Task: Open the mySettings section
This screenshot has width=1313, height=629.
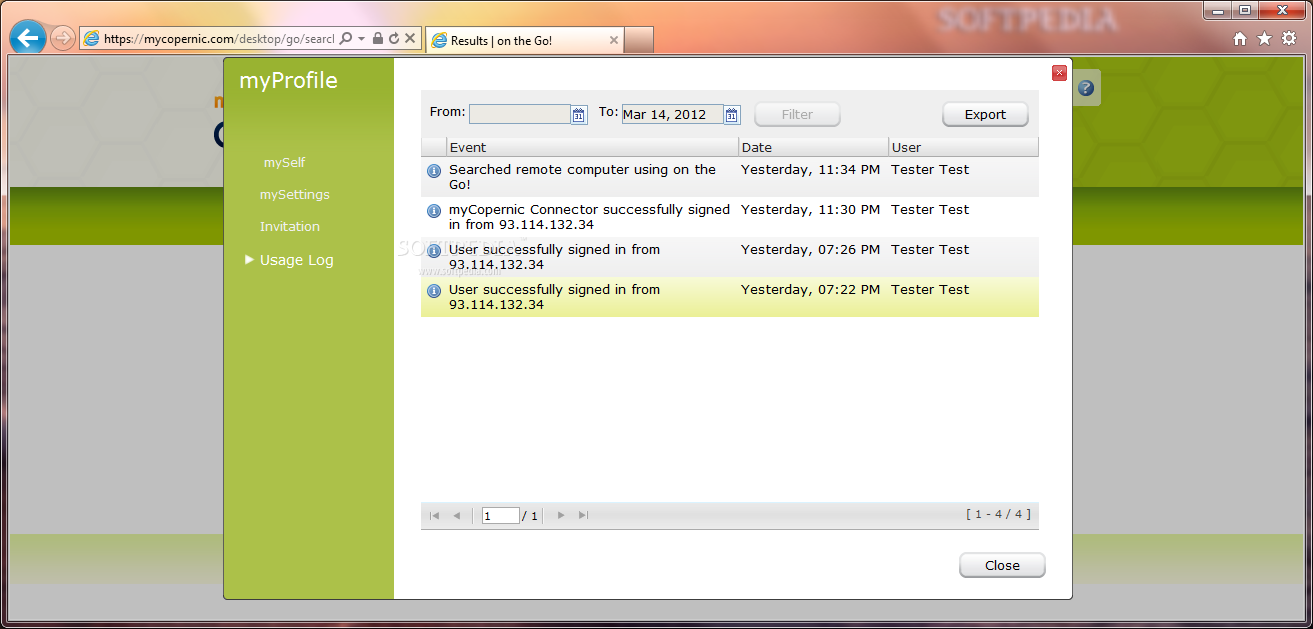Action: pyautogui.click(x=294, y=194)
